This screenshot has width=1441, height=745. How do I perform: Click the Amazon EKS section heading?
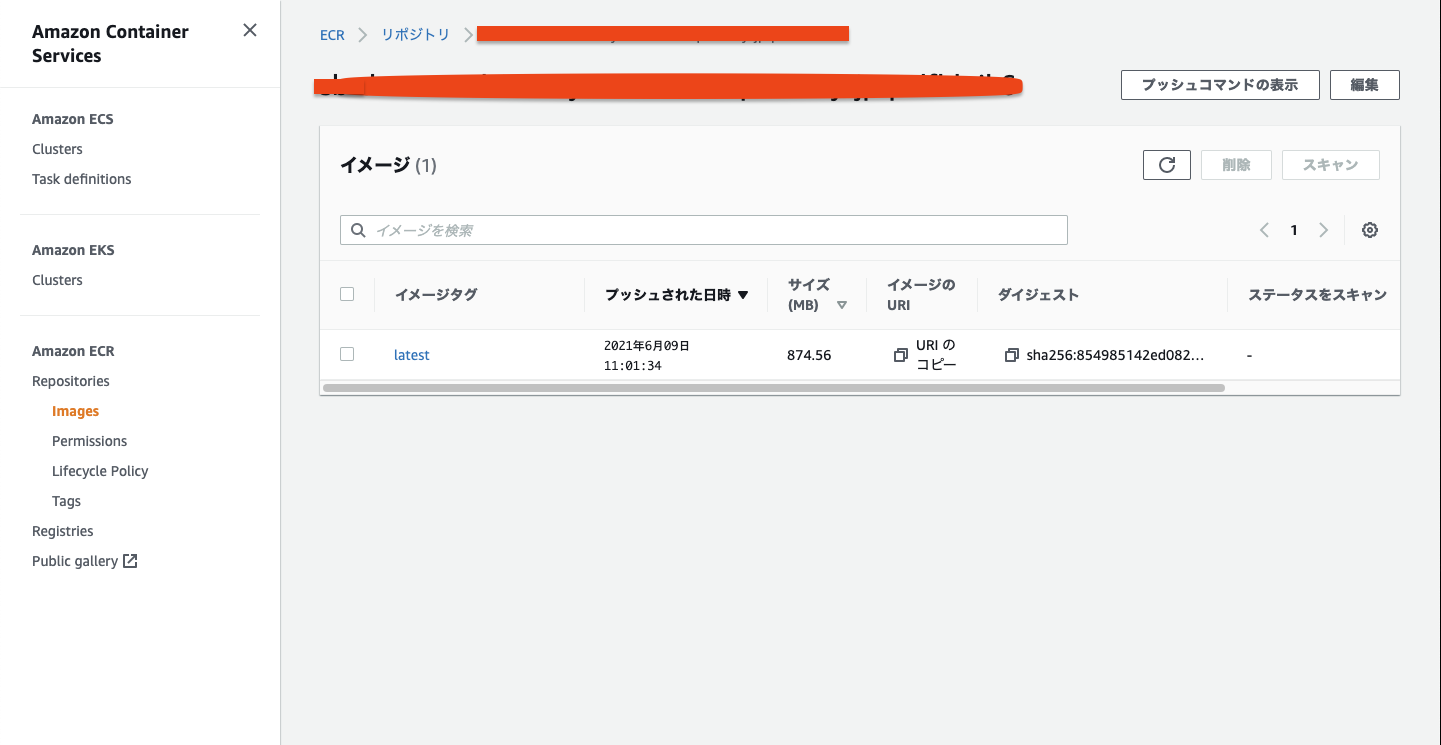tap(73, 250)
